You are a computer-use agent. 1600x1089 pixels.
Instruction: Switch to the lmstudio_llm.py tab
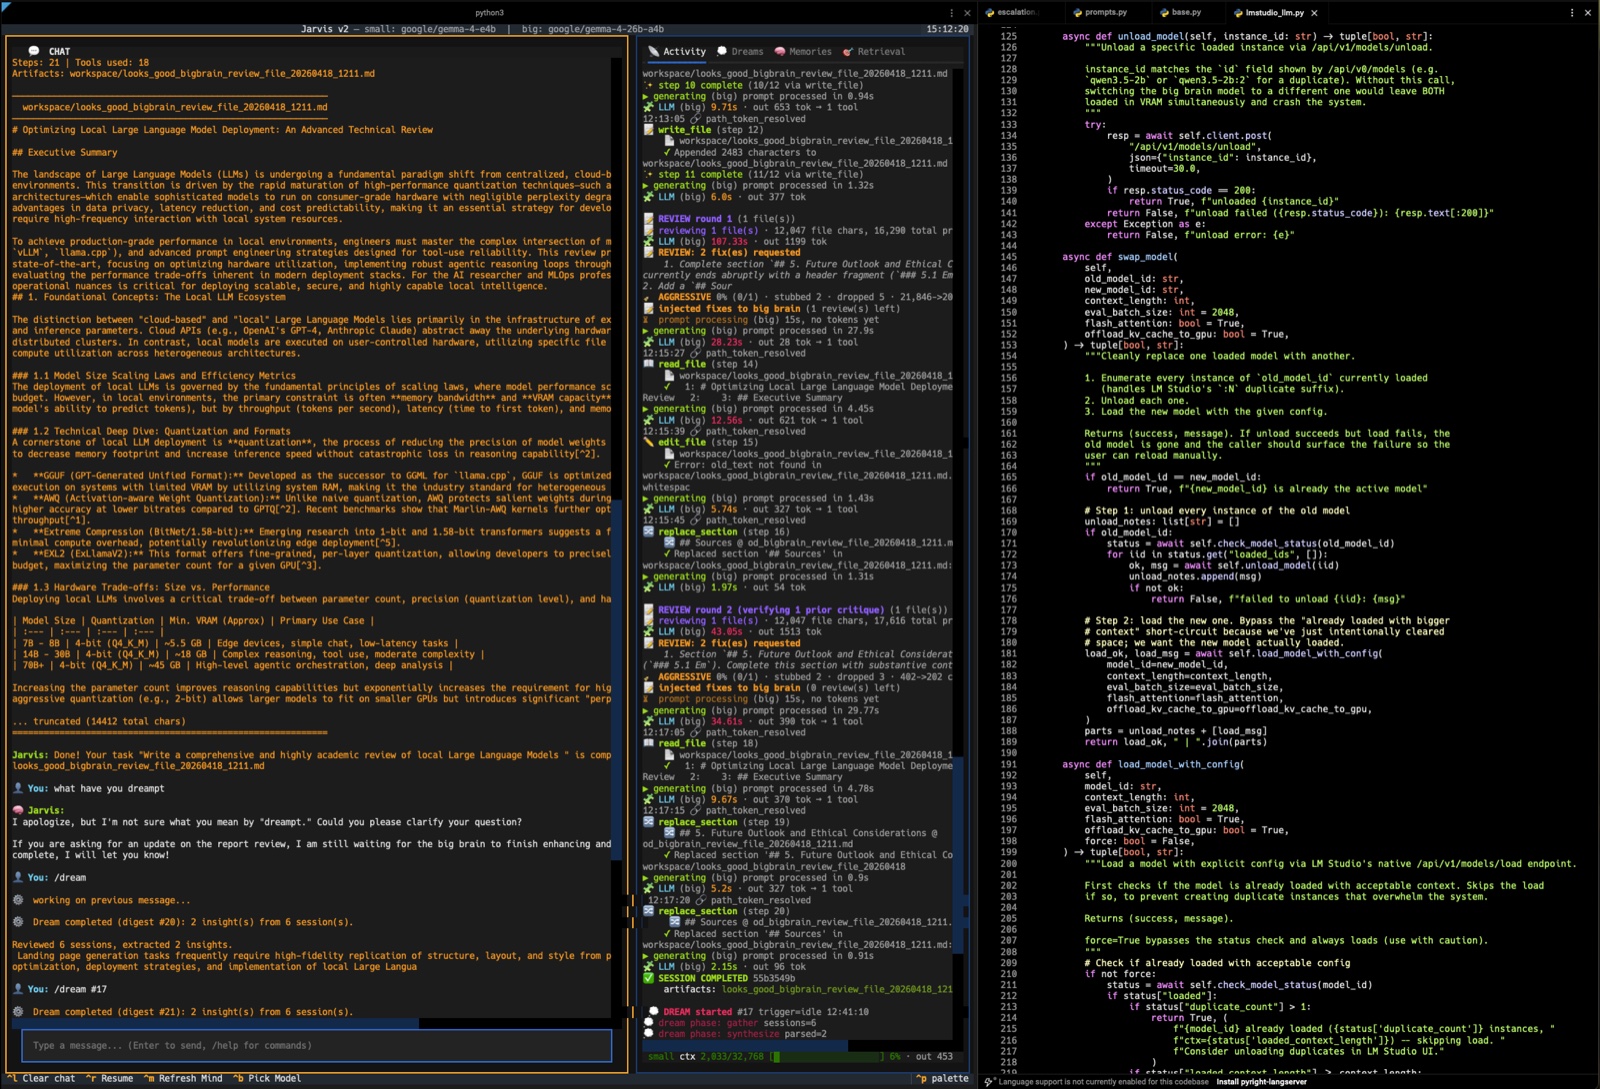tap(1272, 13)
